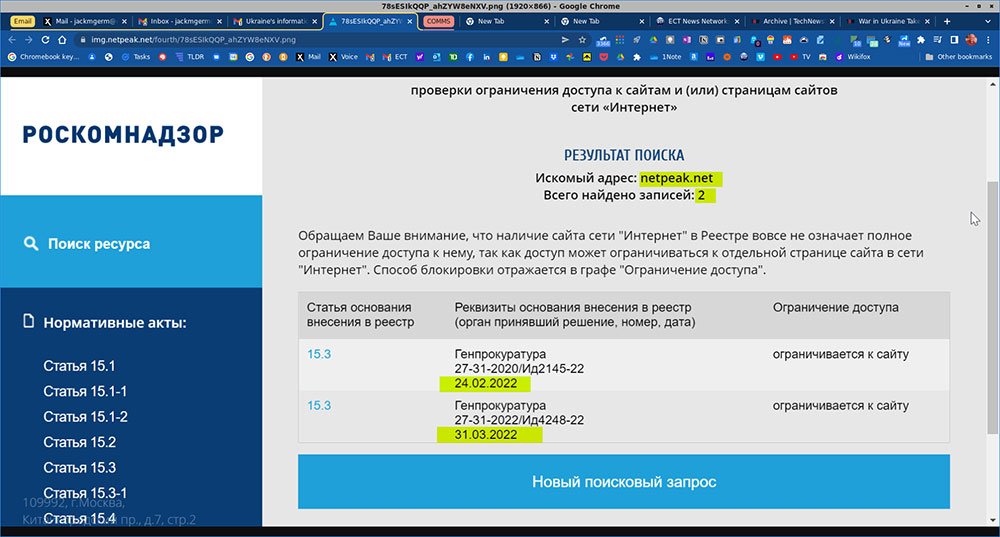This screenshot has width=1000, height=537.
Task: Open the media controls toolbar icon
Action: (938, 40)
